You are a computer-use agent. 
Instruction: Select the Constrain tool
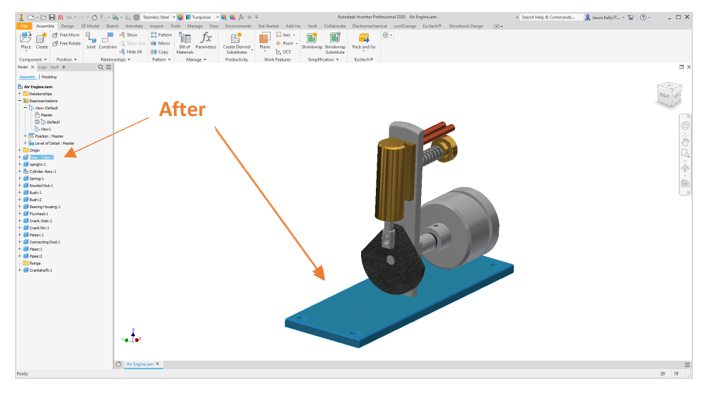tap(107, 41)
